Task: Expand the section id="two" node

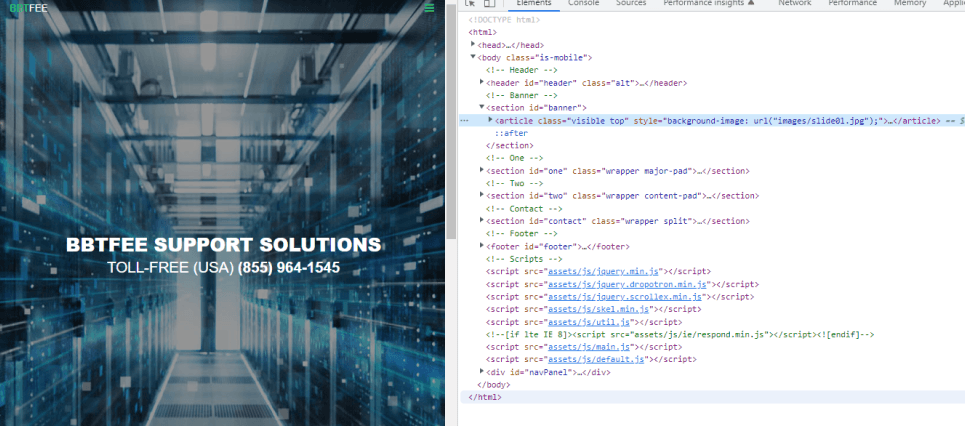Action: pos(482,195)
